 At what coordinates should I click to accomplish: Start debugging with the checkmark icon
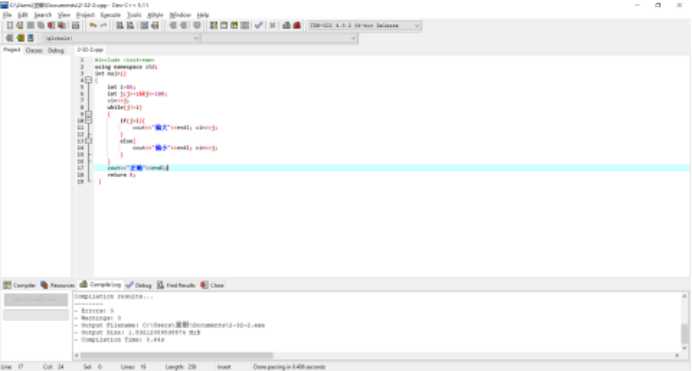(259, 26)
